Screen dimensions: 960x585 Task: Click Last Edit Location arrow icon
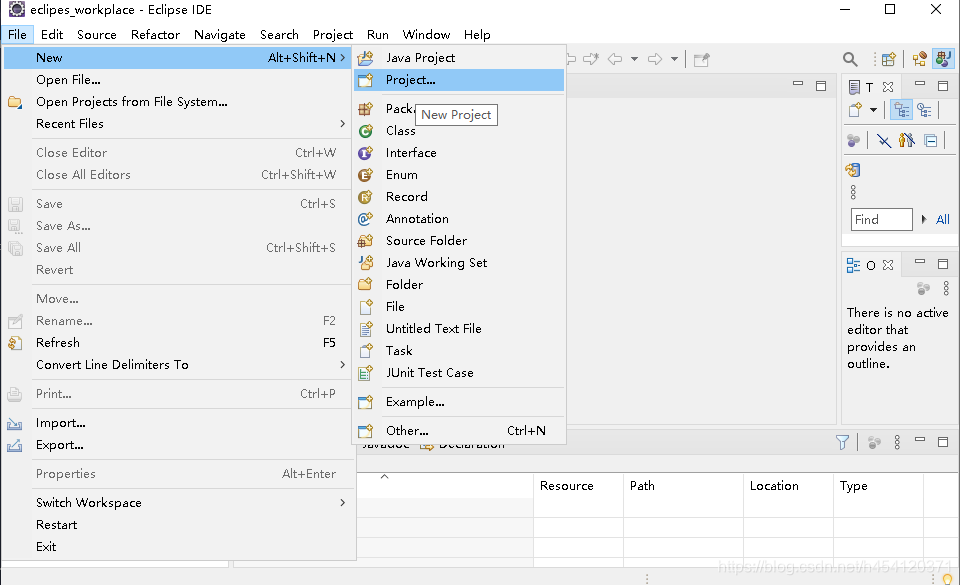tap(591, 59)
